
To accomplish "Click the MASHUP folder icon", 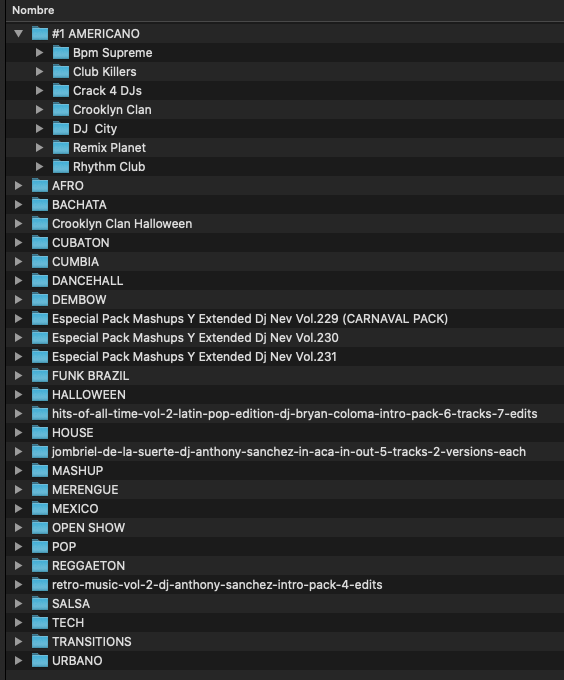I will click(x=40, y=470).
